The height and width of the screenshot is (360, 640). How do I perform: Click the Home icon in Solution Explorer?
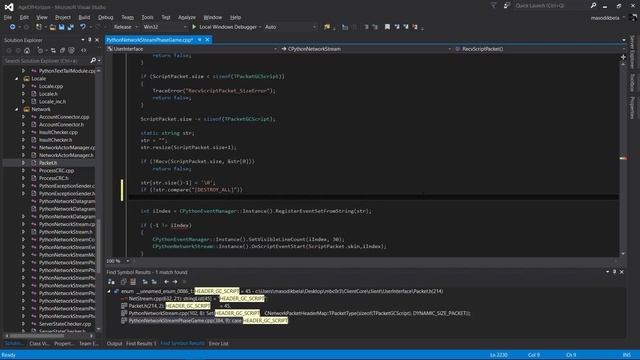[x=27, y=51]
